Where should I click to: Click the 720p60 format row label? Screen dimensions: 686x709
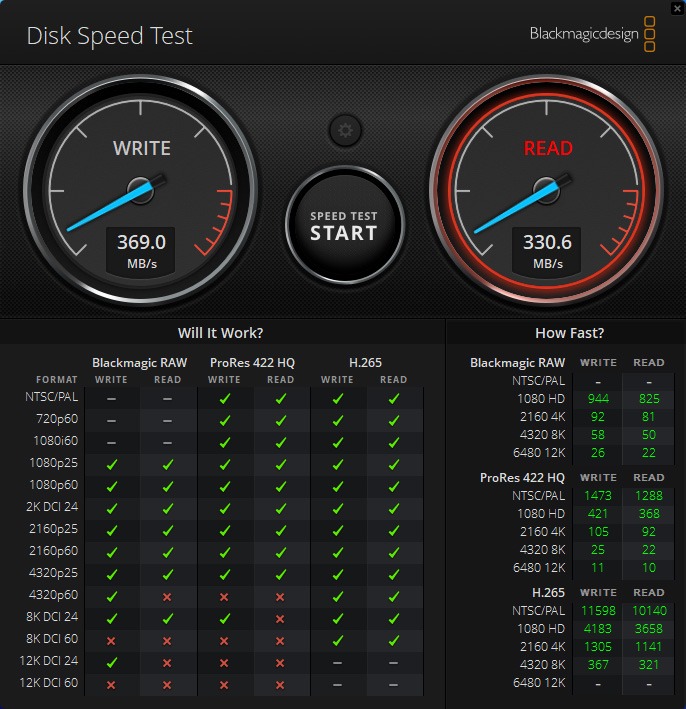(x=57, y=419)
